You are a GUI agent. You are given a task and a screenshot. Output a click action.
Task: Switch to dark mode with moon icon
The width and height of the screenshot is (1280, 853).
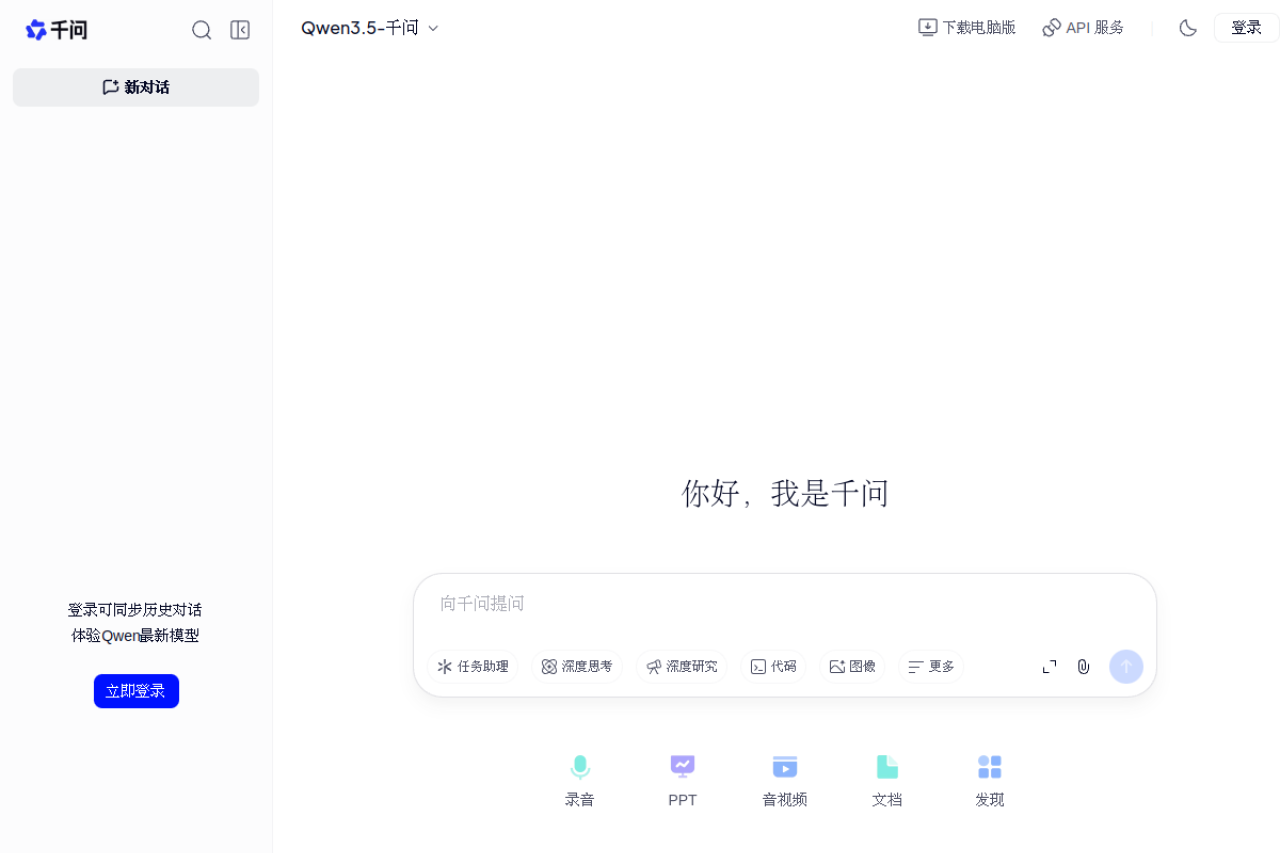(1187, 28)
